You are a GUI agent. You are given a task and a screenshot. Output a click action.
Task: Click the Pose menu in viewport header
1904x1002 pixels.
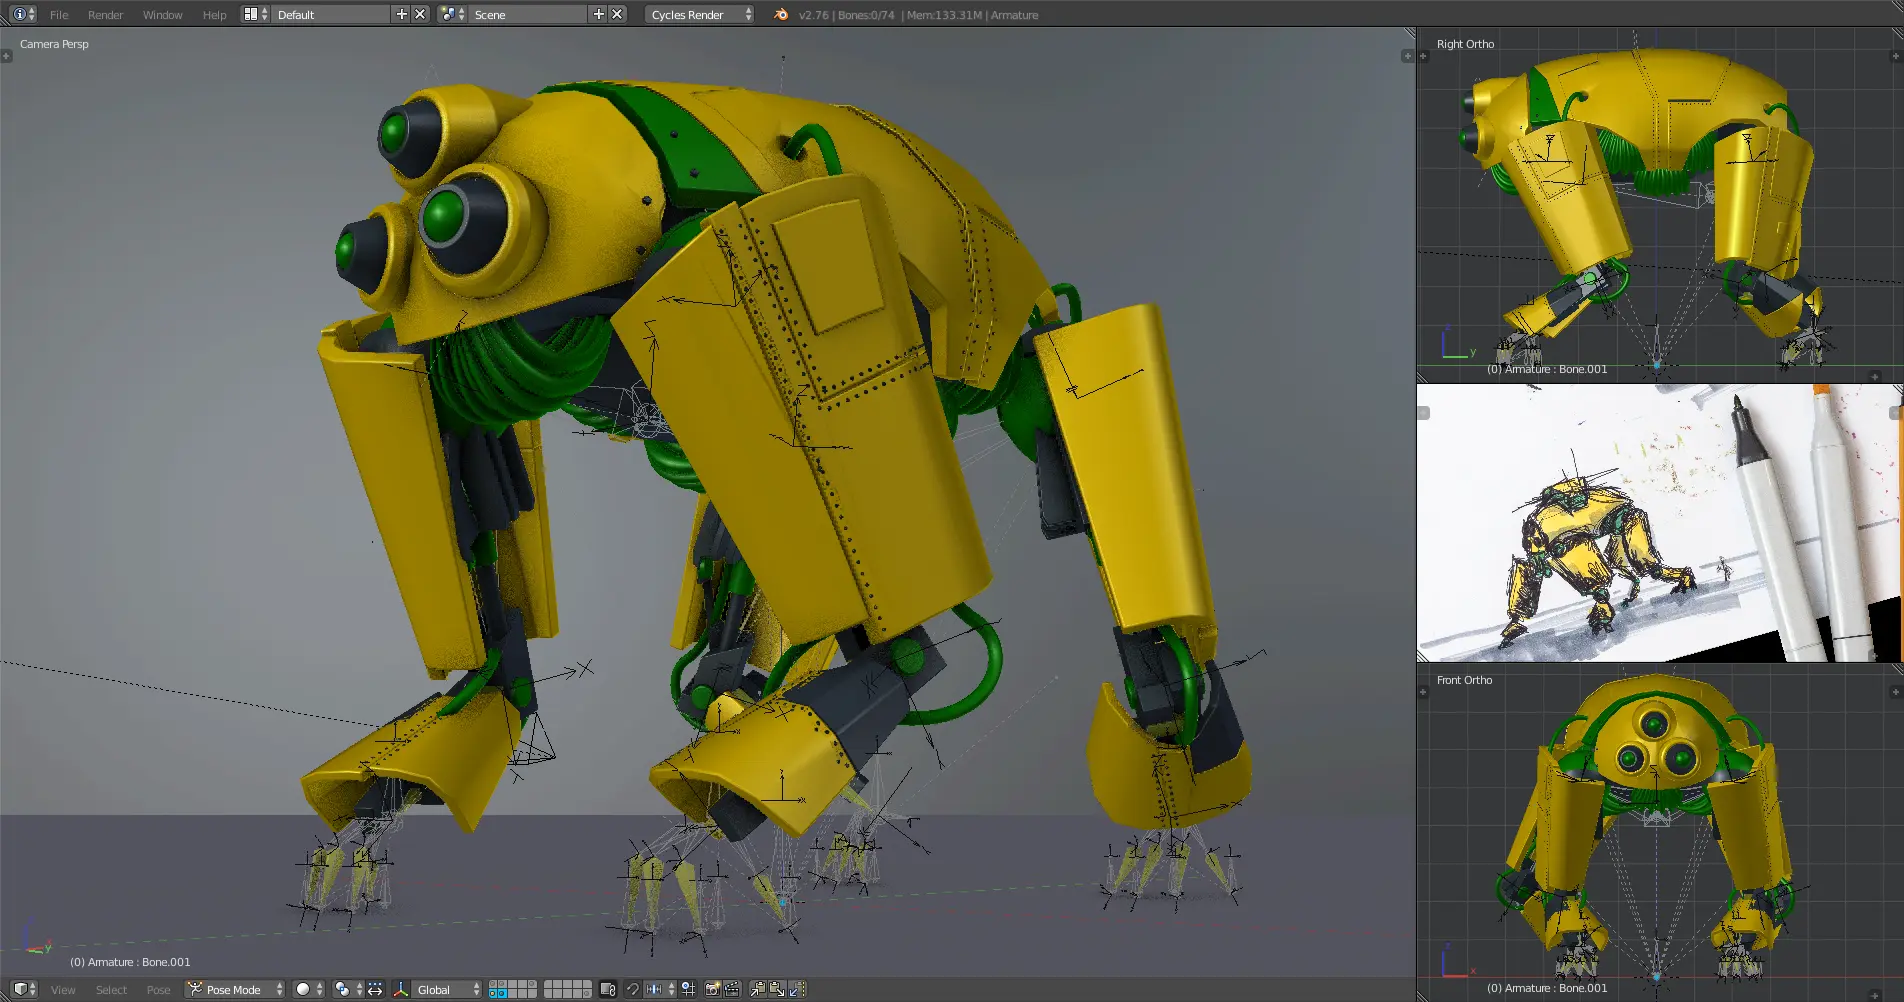point(158,990)
